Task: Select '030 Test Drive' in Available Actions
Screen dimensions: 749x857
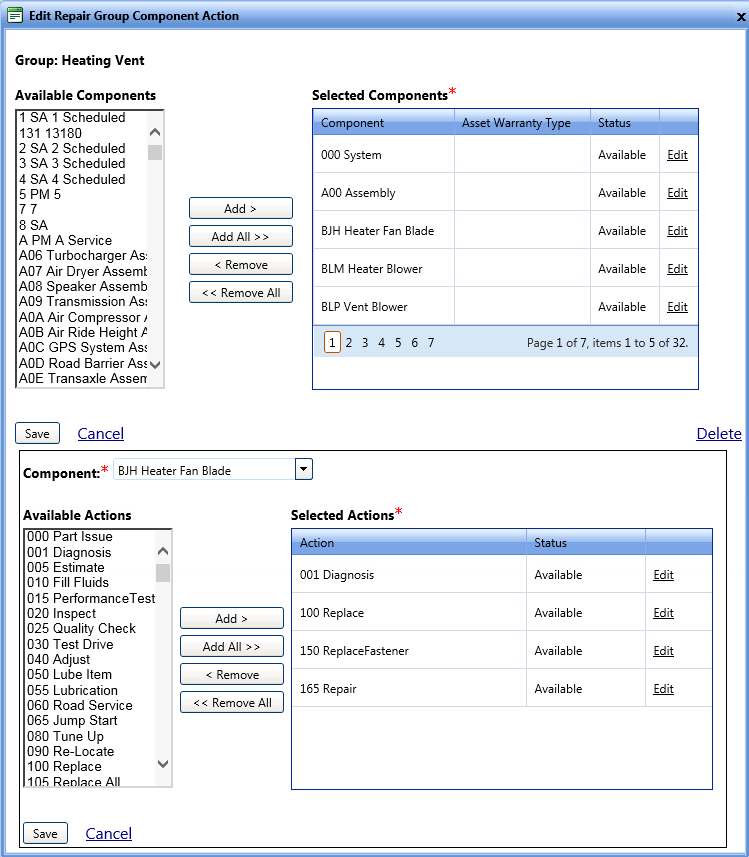Action: coord(70,644)
